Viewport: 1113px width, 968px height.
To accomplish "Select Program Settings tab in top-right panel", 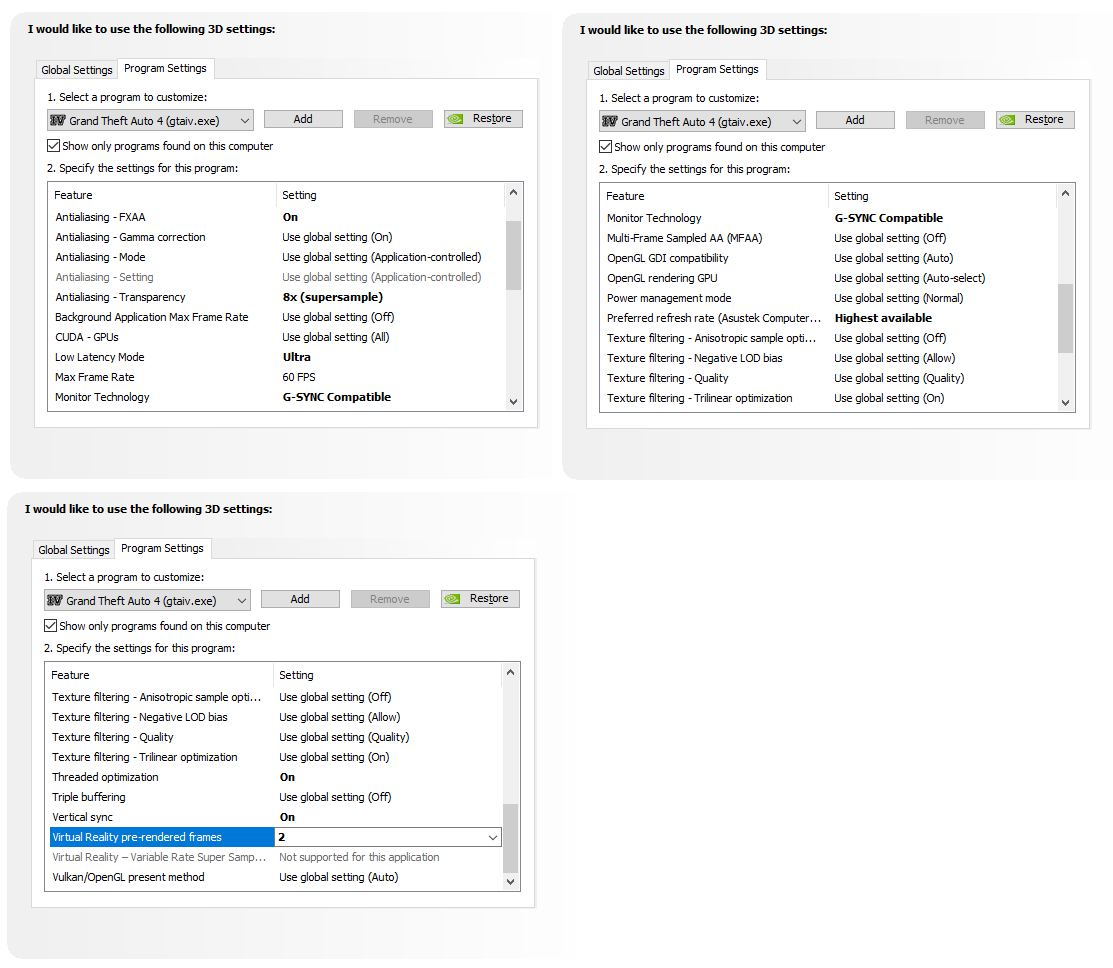I will 718,70.
